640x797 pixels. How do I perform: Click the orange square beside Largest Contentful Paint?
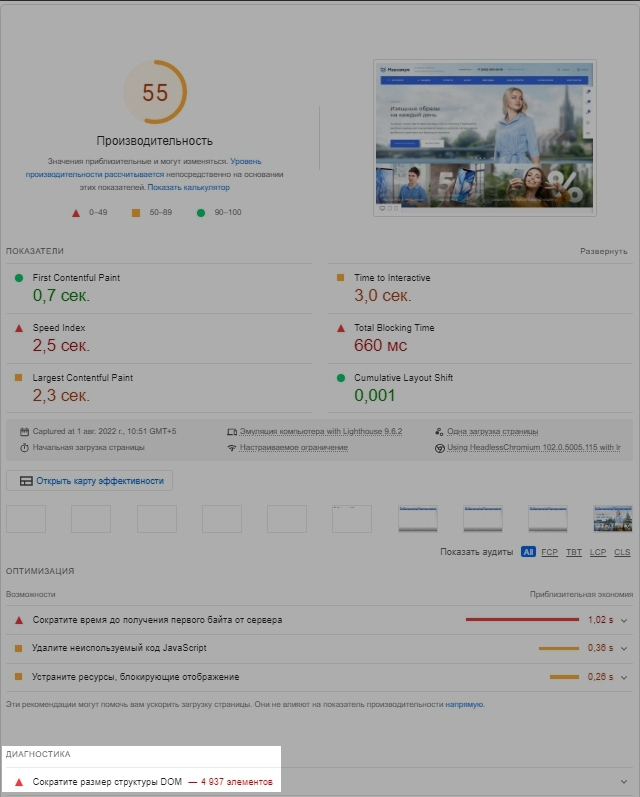click(18, 378)
